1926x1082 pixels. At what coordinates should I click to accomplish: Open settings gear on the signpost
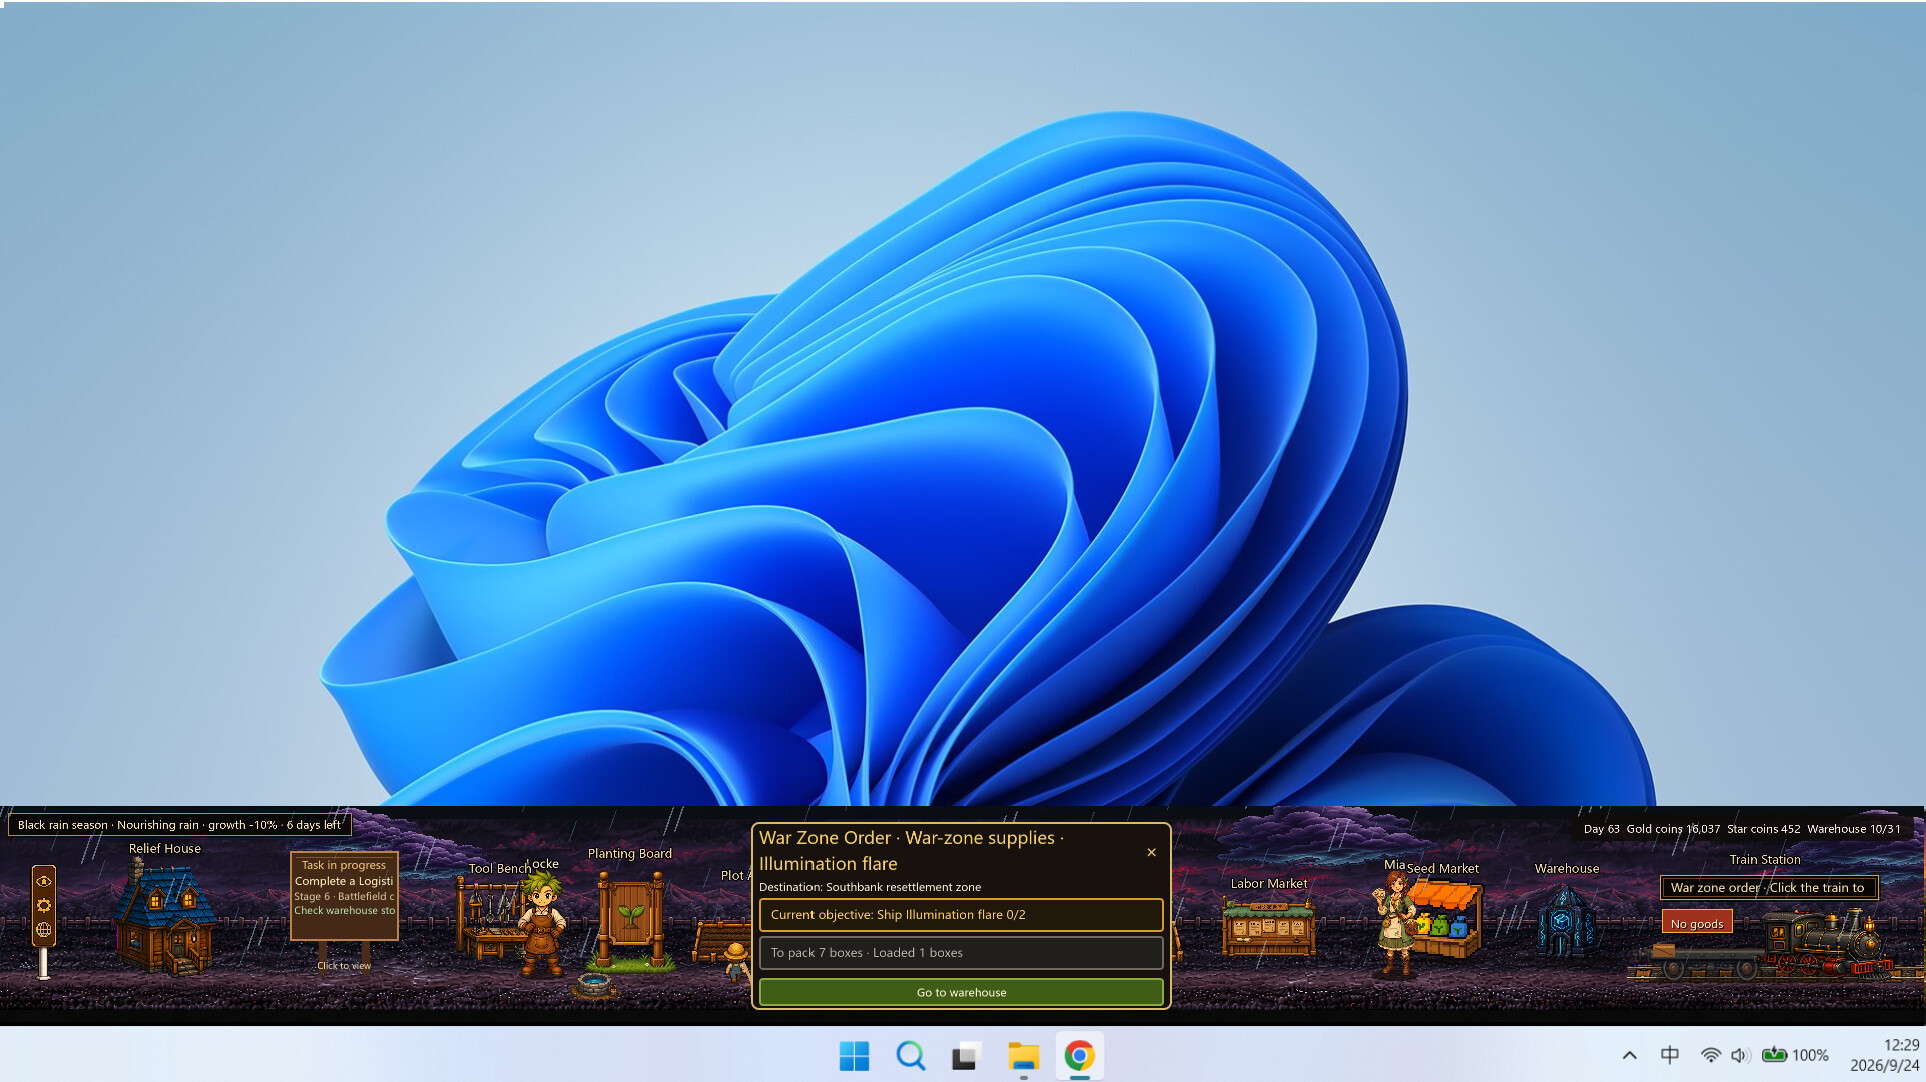[x=43, y=905]
